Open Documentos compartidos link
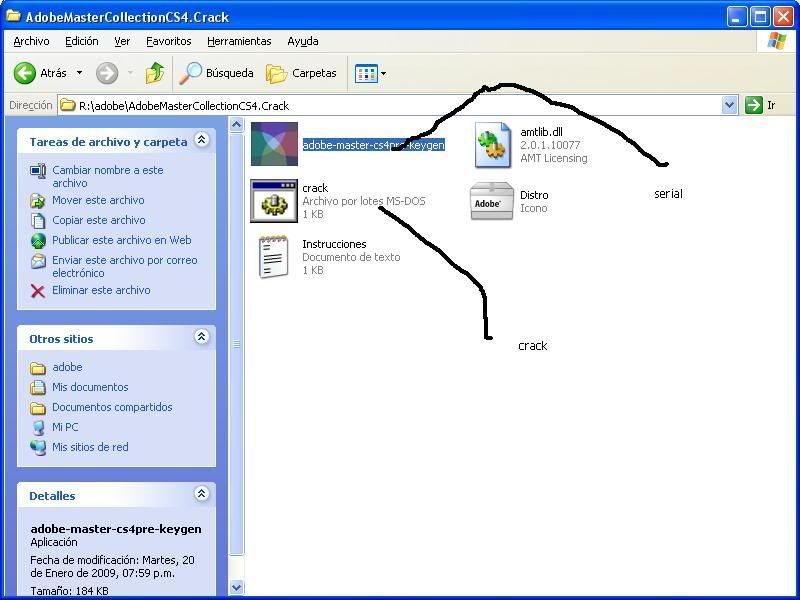Screen dimensions: 800x600 point(112,407)
